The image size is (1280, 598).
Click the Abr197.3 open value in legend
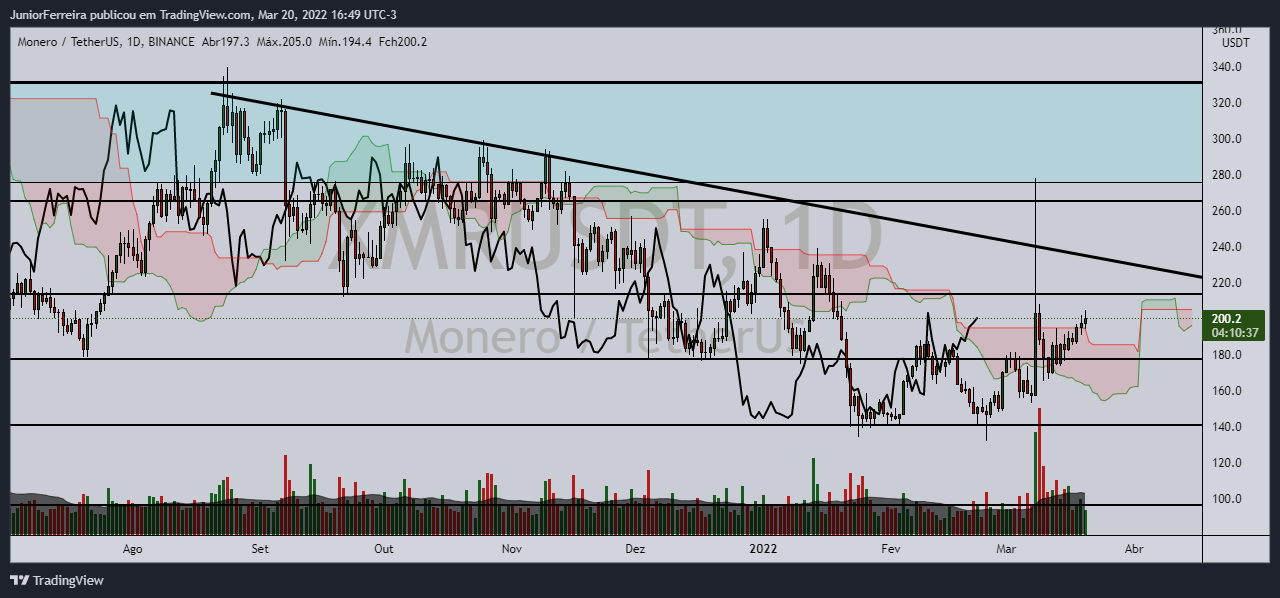pos(227,42)
